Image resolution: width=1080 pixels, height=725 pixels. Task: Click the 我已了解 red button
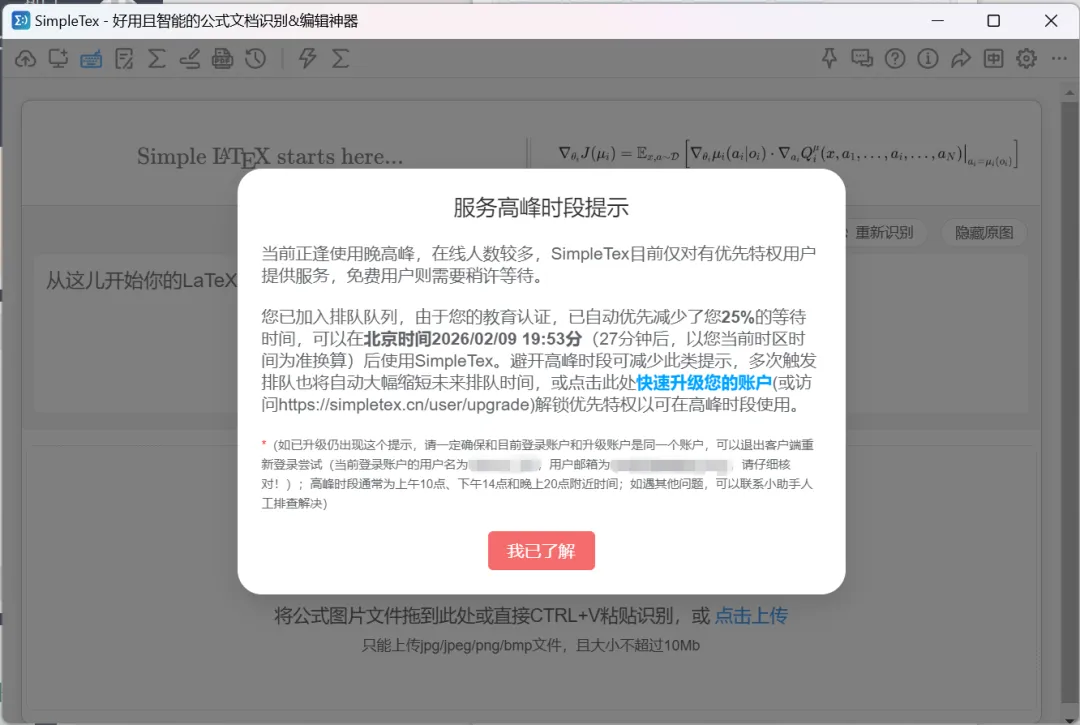[541, 551]
